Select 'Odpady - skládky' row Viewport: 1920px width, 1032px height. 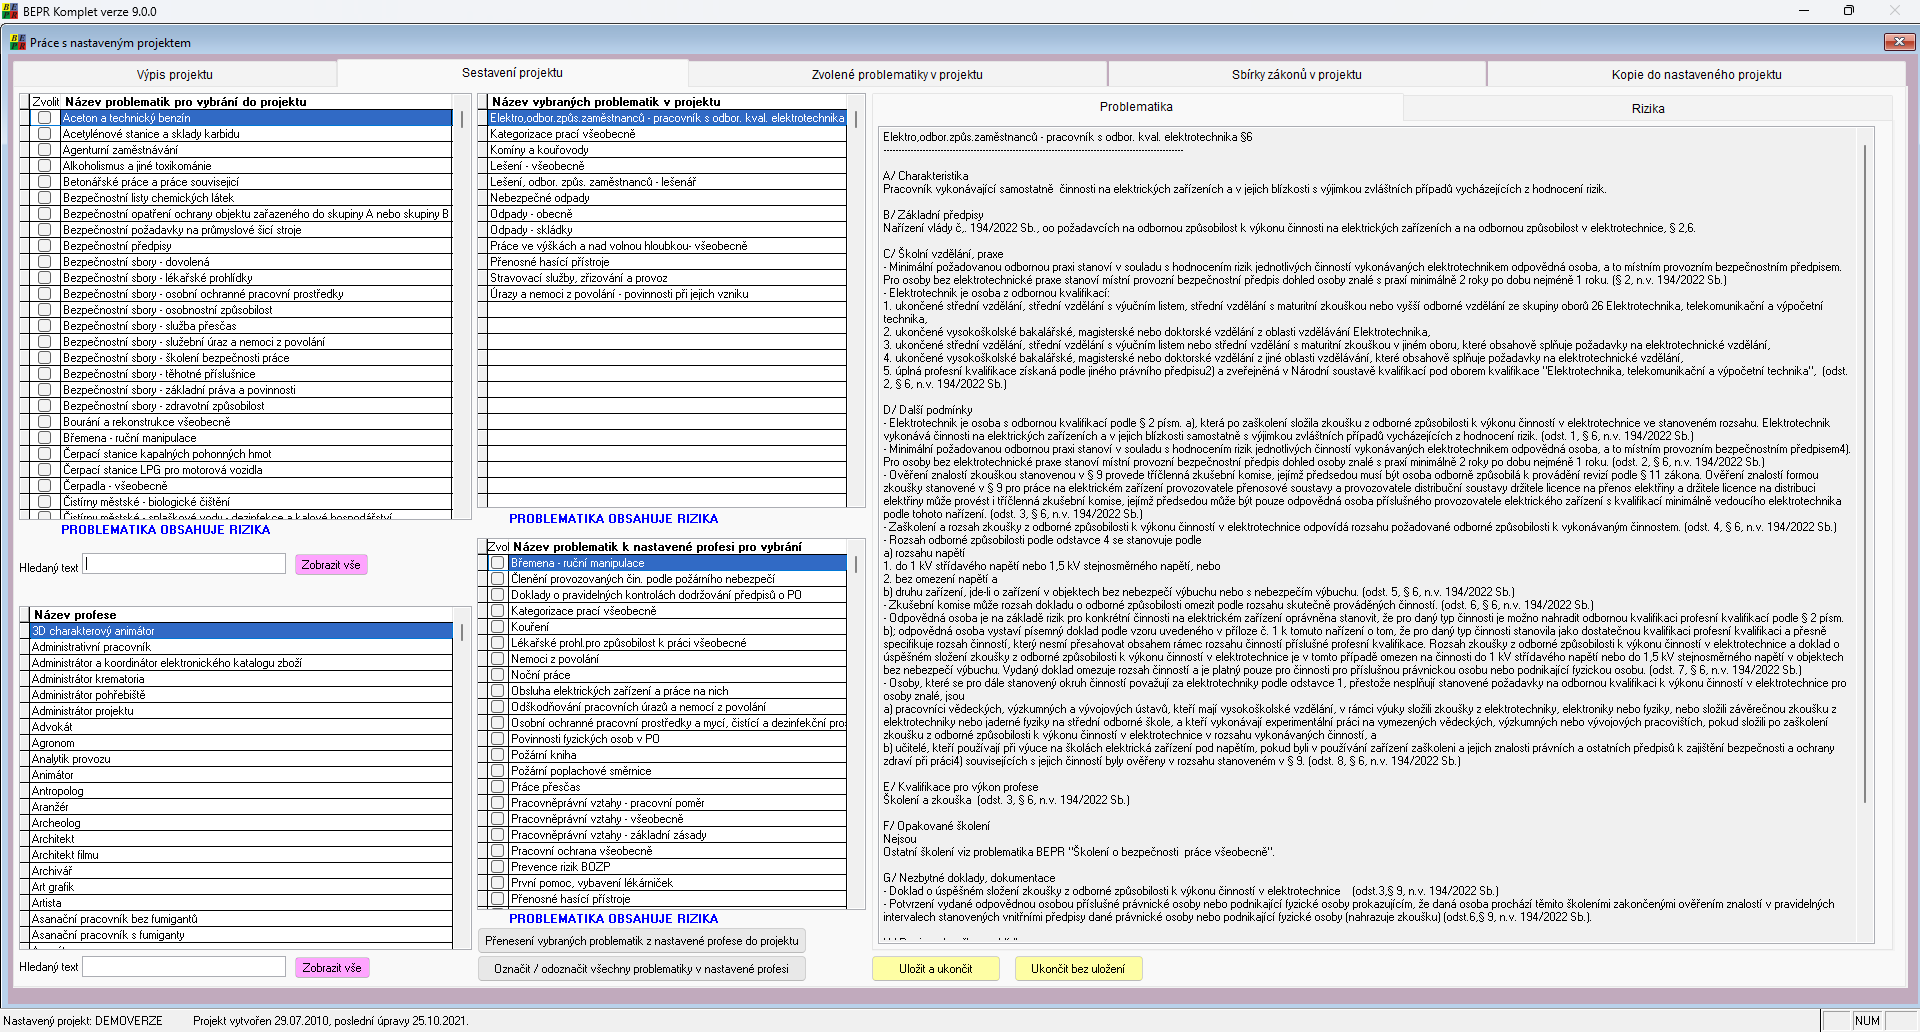(x=666, y=230)
